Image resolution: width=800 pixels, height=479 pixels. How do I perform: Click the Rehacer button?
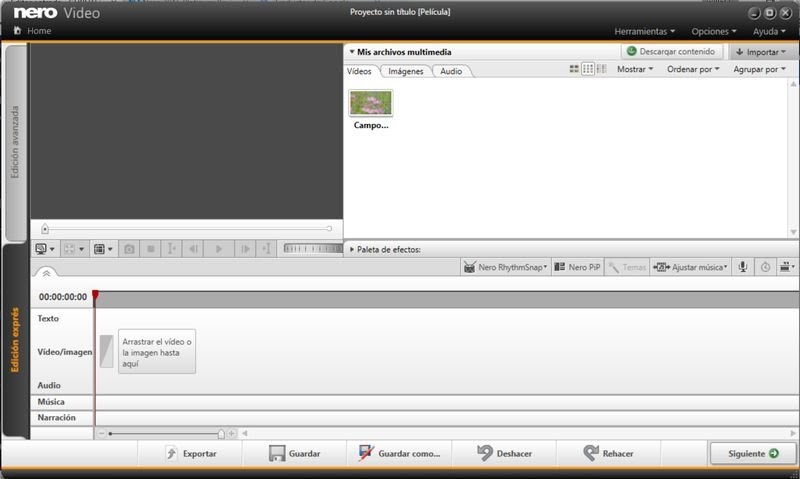pyautogui.click(x=608, y=453)
